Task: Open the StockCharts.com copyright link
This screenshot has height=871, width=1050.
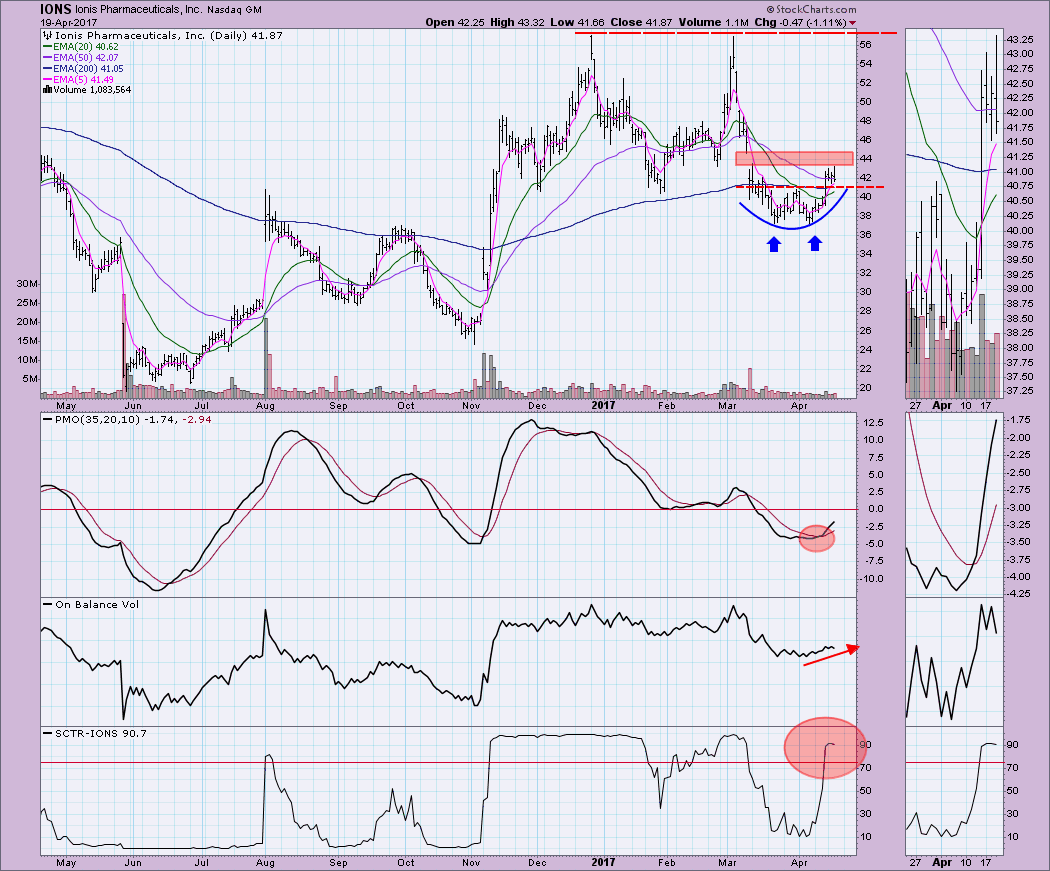Action: coord(812,9)
